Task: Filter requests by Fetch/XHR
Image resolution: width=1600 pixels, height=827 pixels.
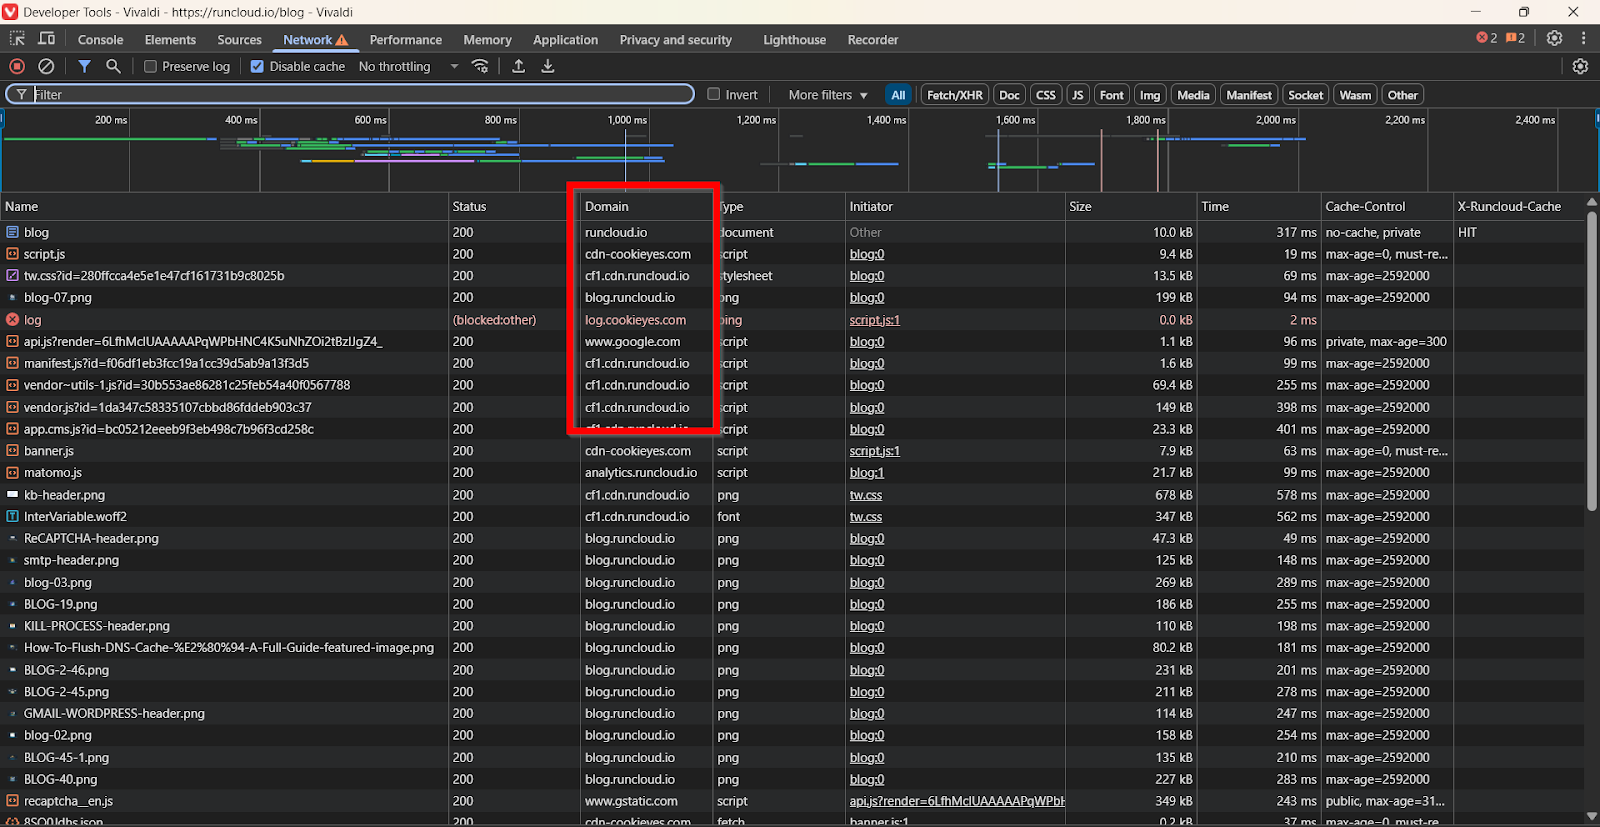Action: tap(954, 95)
